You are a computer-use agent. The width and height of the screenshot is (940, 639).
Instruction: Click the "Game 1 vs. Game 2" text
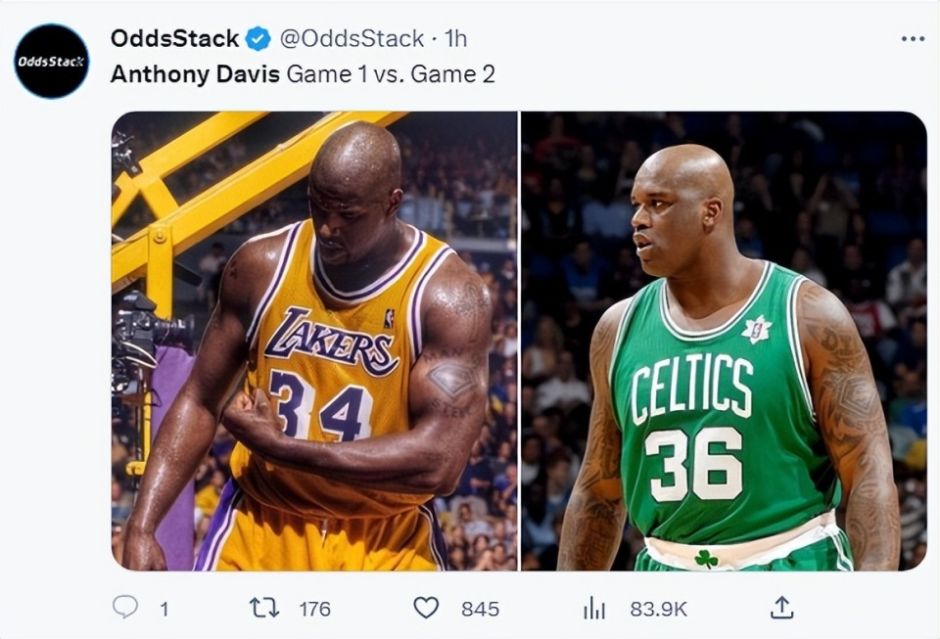(x=391, y=74)
